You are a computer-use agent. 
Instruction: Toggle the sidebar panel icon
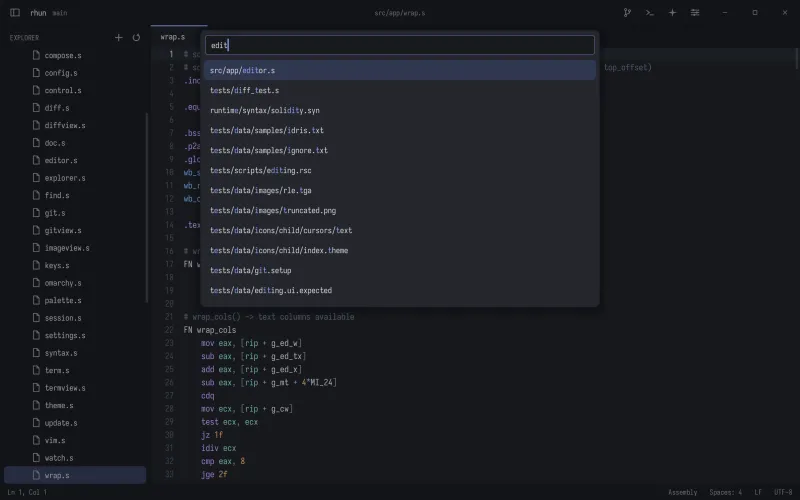tap(15, 13)
